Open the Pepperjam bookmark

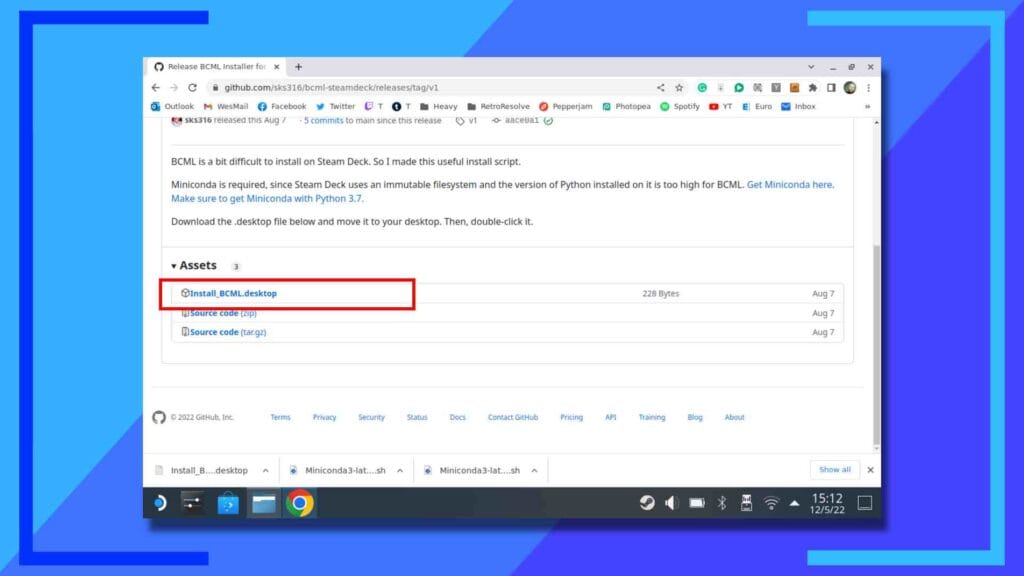[x=566, y=106]
